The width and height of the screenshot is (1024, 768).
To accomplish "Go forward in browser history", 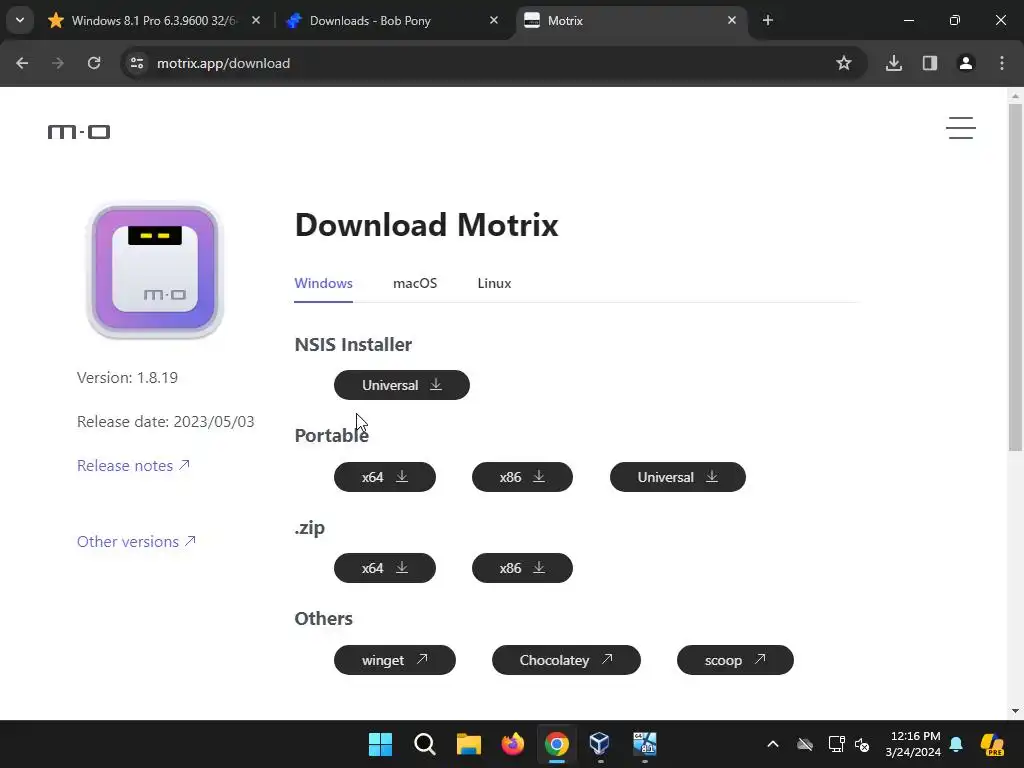I will point(58,63).
